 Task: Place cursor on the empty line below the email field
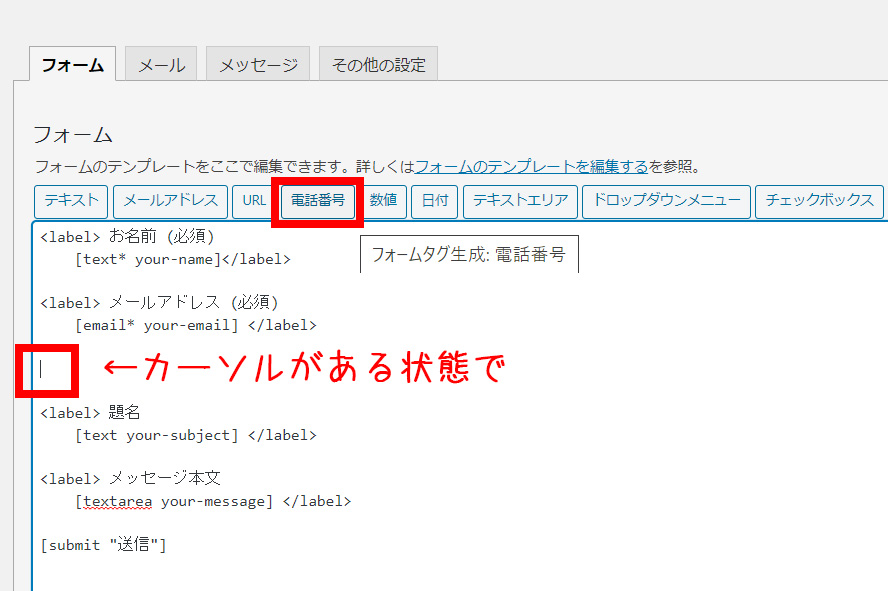(42, 369)
